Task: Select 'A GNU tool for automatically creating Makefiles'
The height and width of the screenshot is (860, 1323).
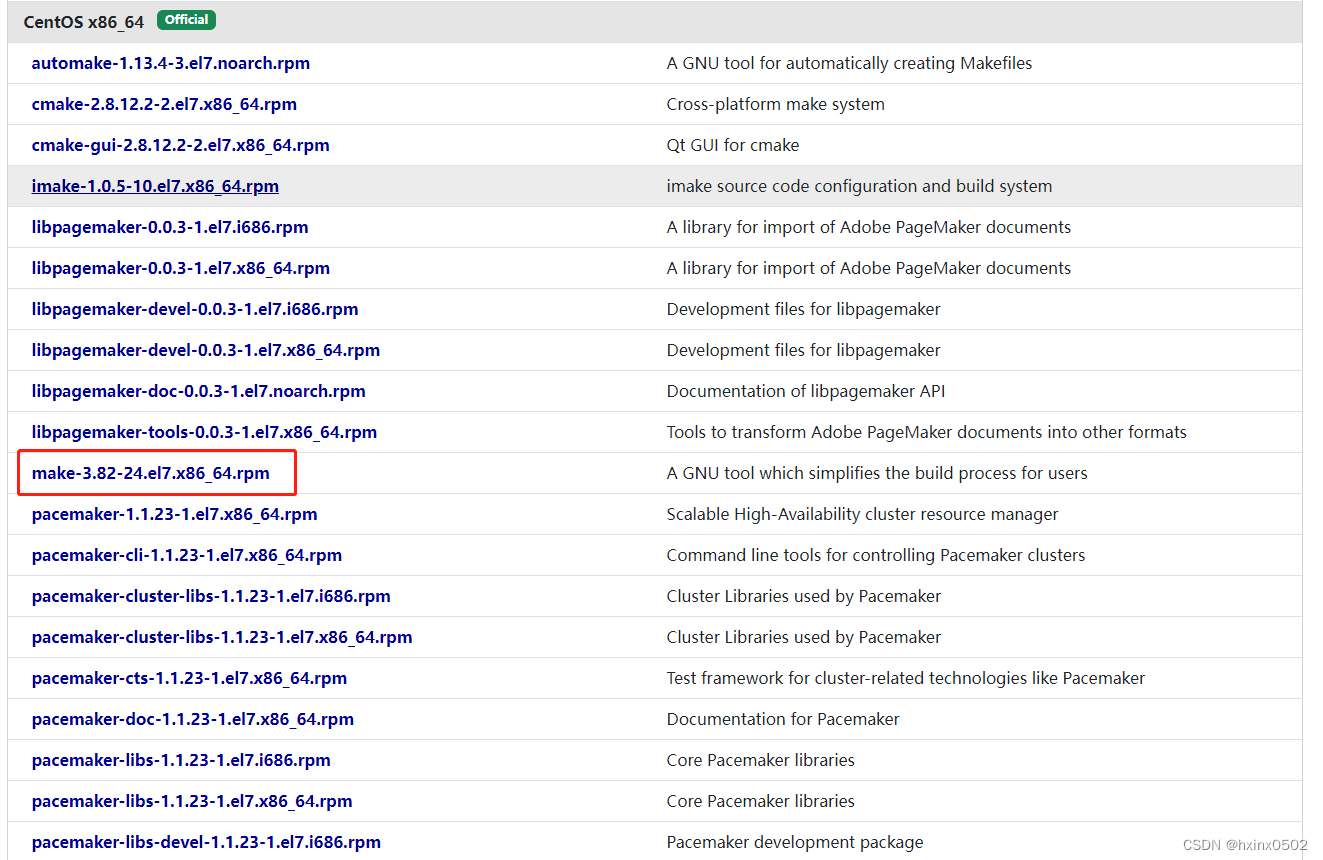Action: point(849,63)
